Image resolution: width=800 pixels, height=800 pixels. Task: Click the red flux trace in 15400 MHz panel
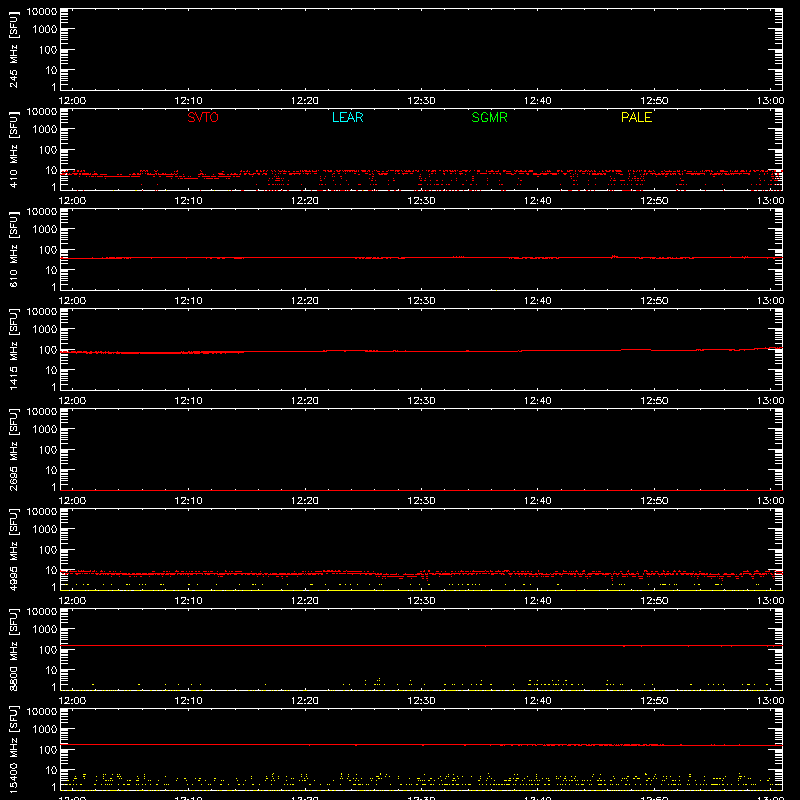click(421, 745)
